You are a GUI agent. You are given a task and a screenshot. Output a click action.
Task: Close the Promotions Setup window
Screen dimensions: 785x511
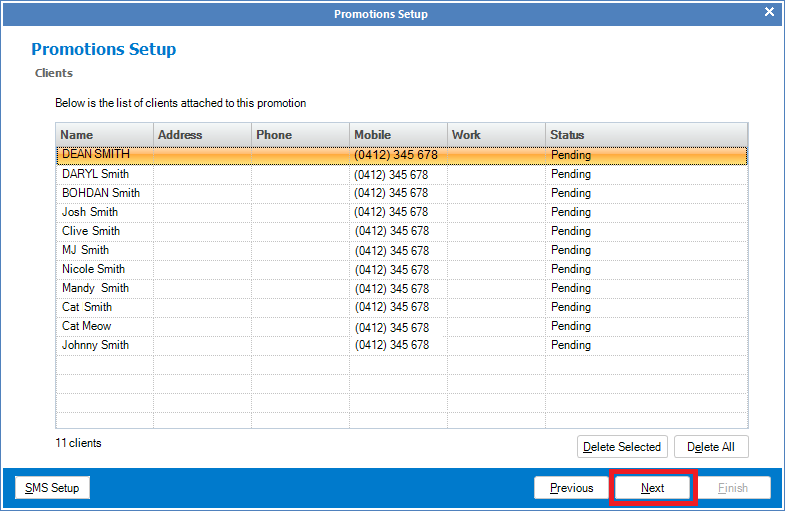coord(769,13)
